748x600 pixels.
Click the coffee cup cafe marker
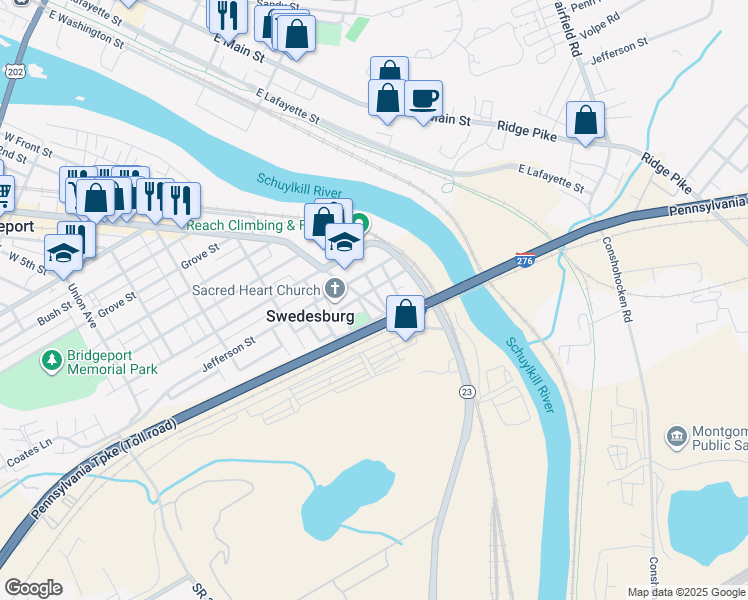click(424, 102)
